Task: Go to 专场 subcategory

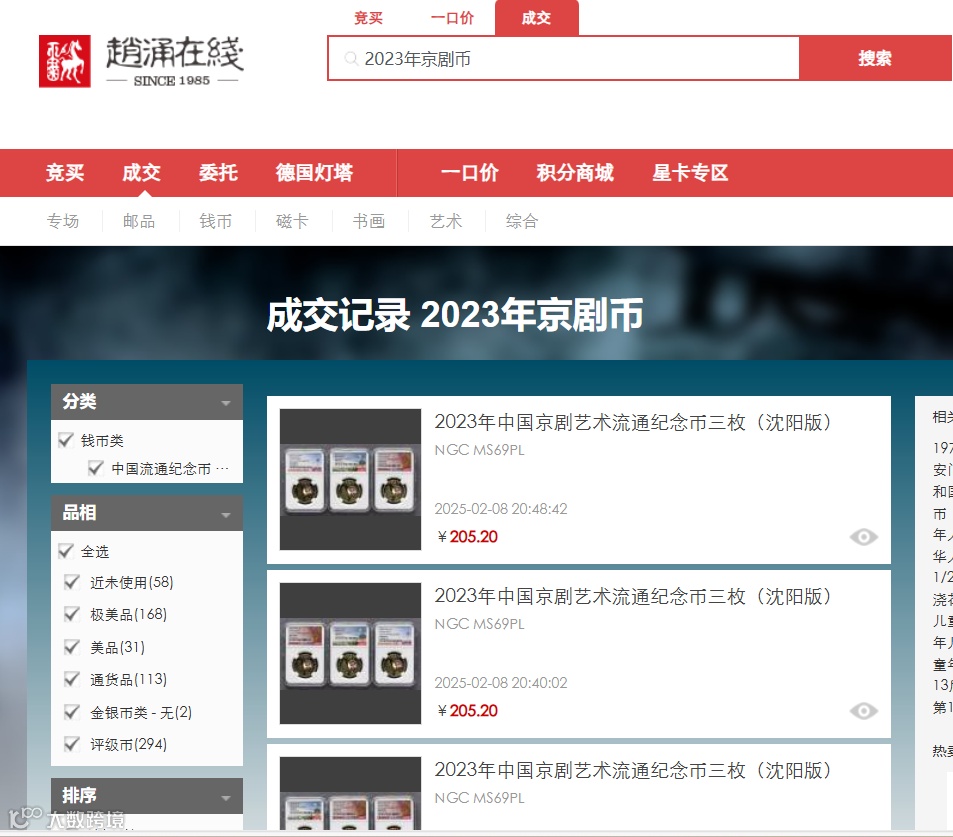Action: [63, 221]
